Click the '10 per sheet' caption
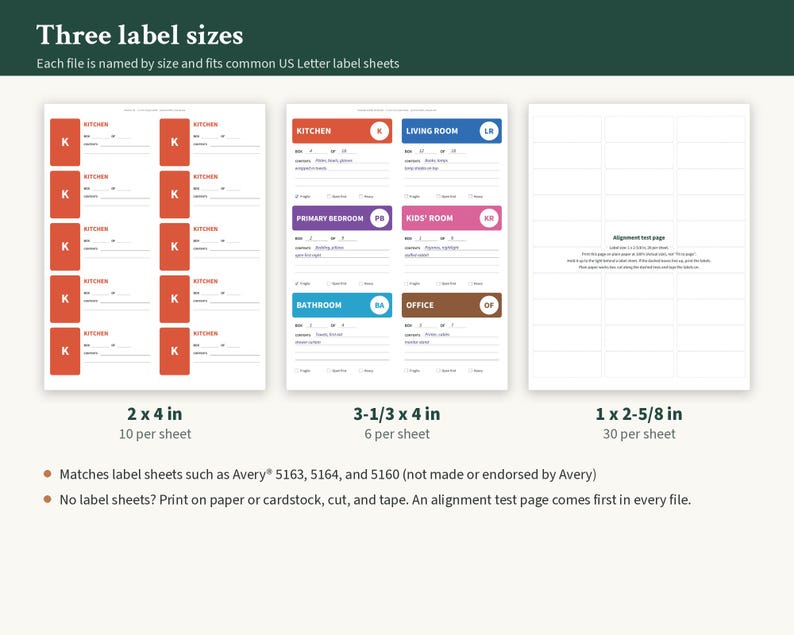 point(155,434)
